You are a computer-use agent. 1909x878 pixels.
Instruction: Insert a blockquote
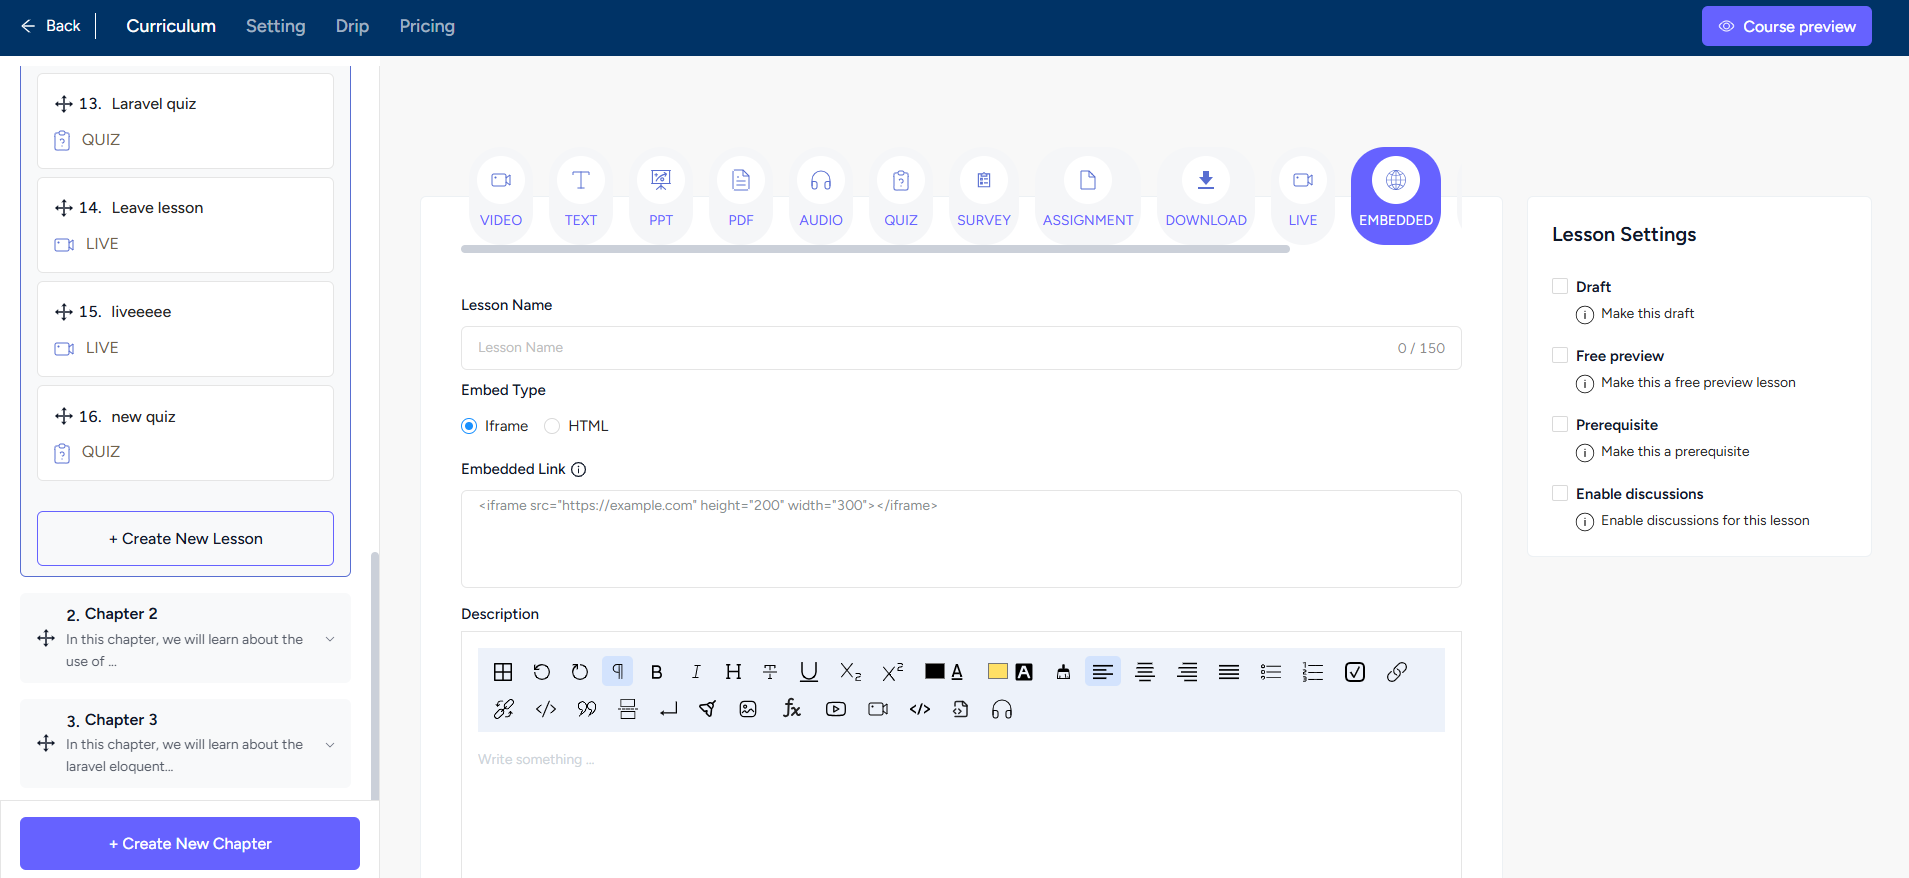pyautogui.click(x=587, y=709)
